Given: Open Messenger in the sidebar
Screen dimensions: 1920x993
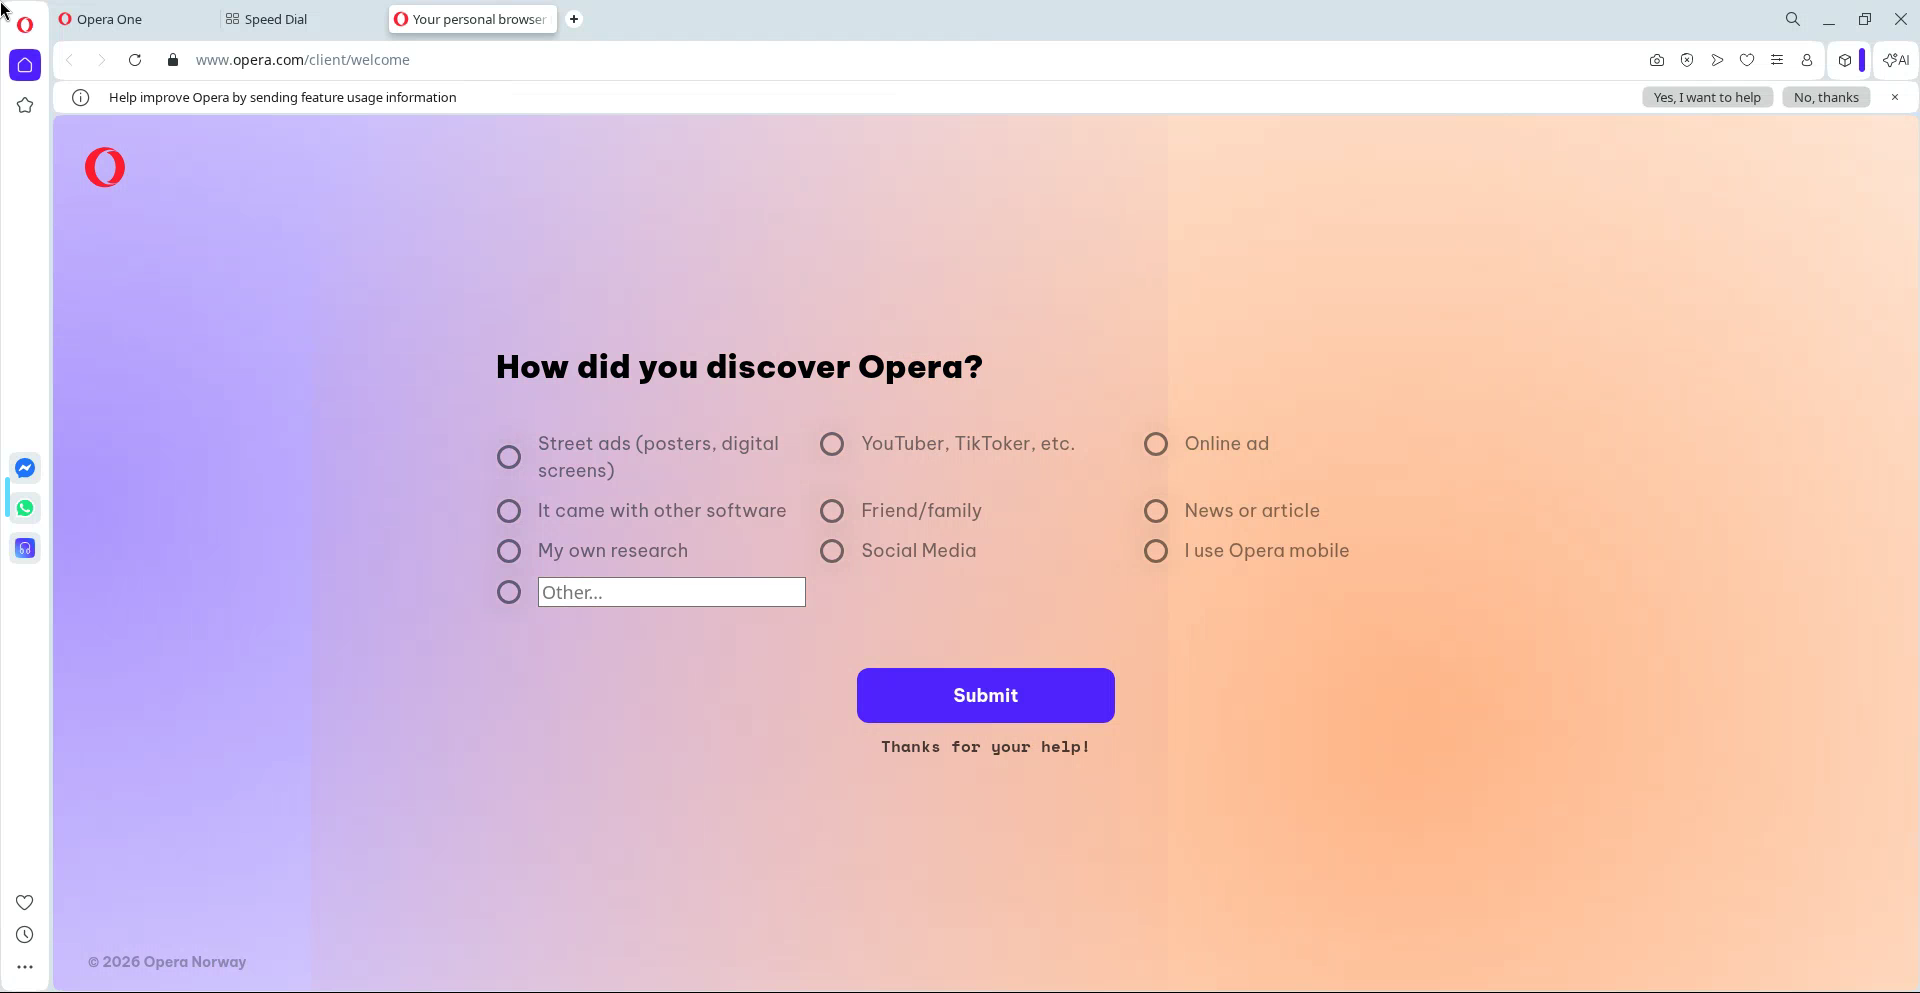Looking at the screenshot, I should [25, 468].
